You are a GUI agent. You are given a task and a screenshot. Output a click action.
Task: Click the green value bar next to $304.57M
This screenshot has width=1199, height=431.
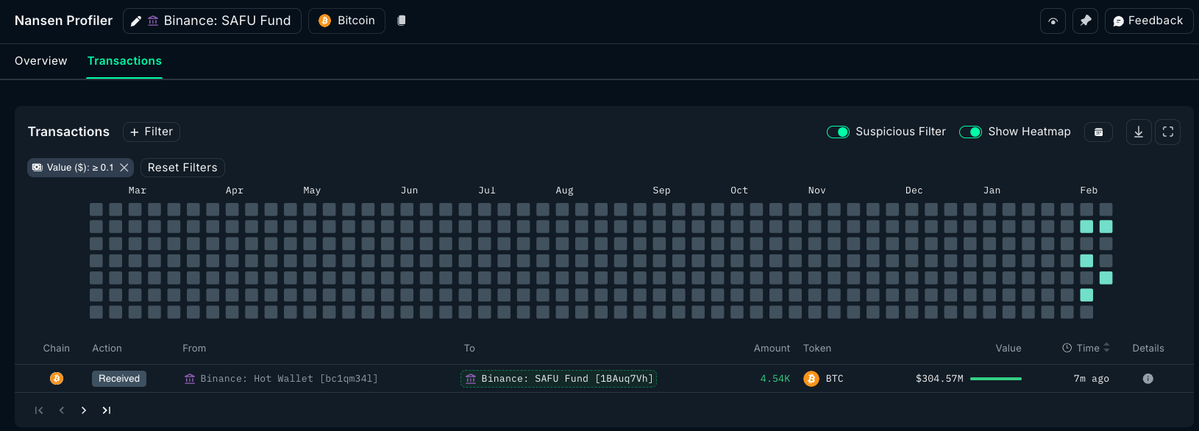pyautogui.click(x=996, y=378)
